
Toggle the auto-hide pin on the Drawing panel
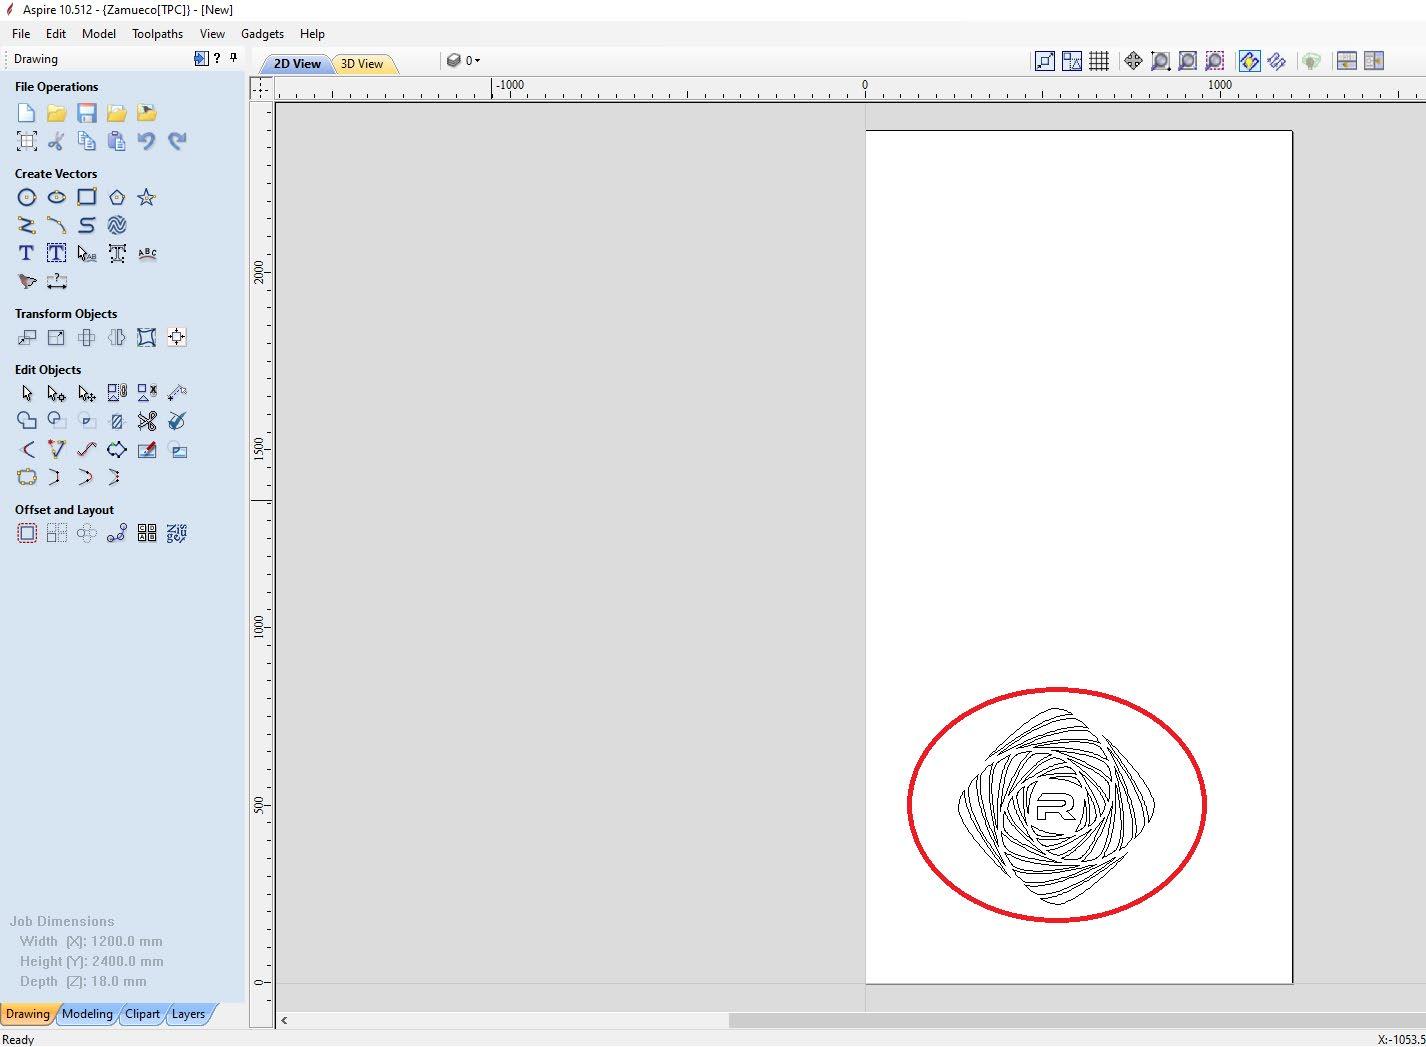(x=234, y=58)
